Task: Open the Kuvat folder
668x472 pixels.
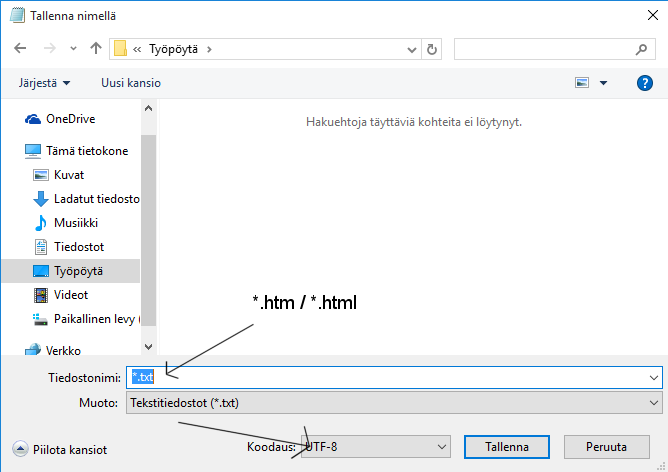Action: pos(69,175)
